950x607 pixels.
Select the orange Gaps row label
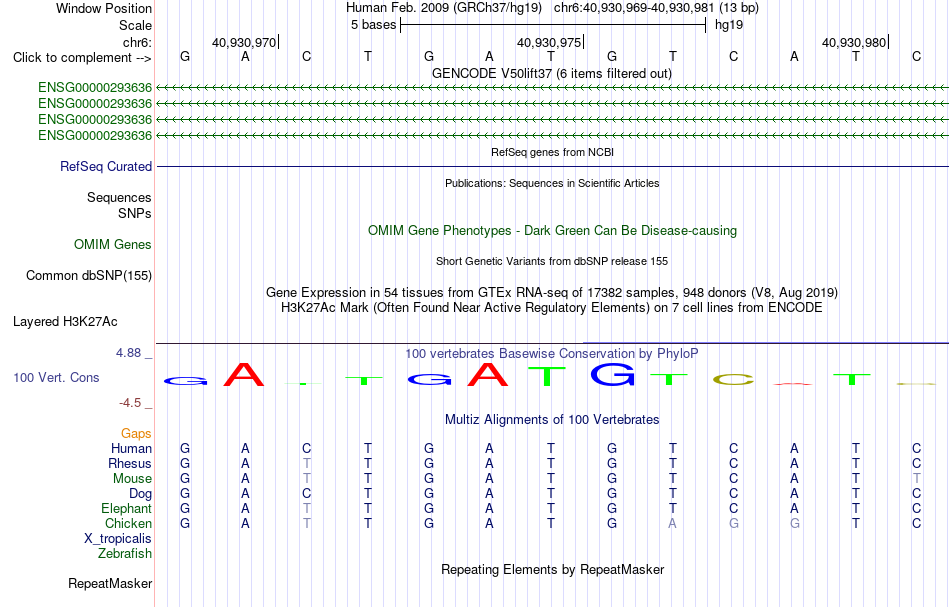click(136, 433)
